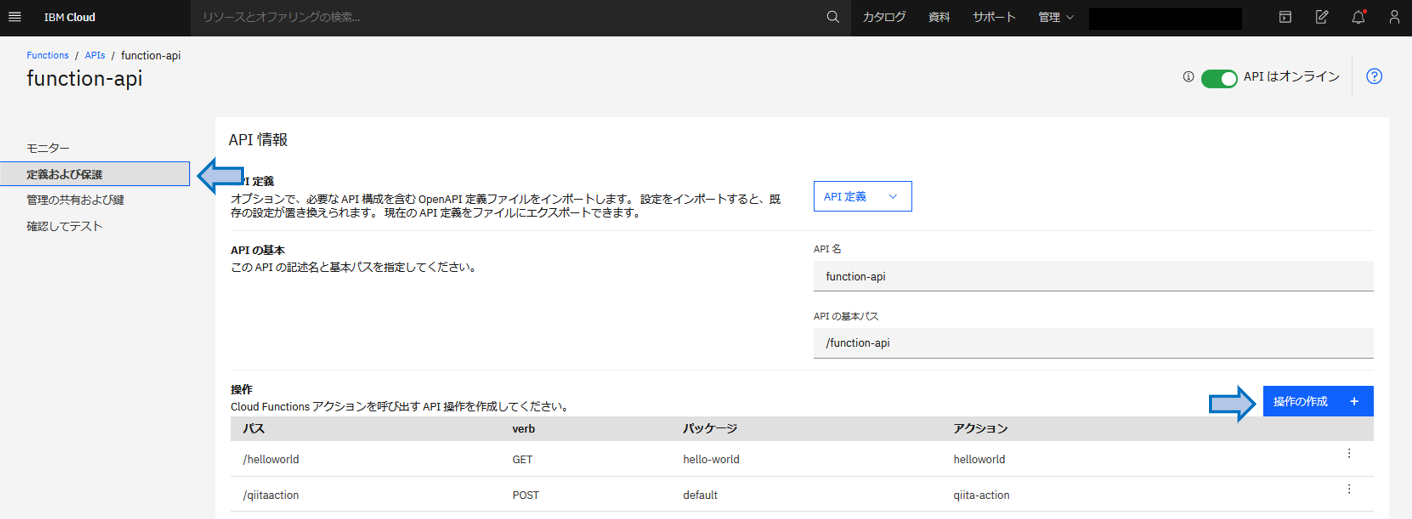Click the 操作の作成 button
Viewport: 1412px width, 519px height.
[1318, 401]
